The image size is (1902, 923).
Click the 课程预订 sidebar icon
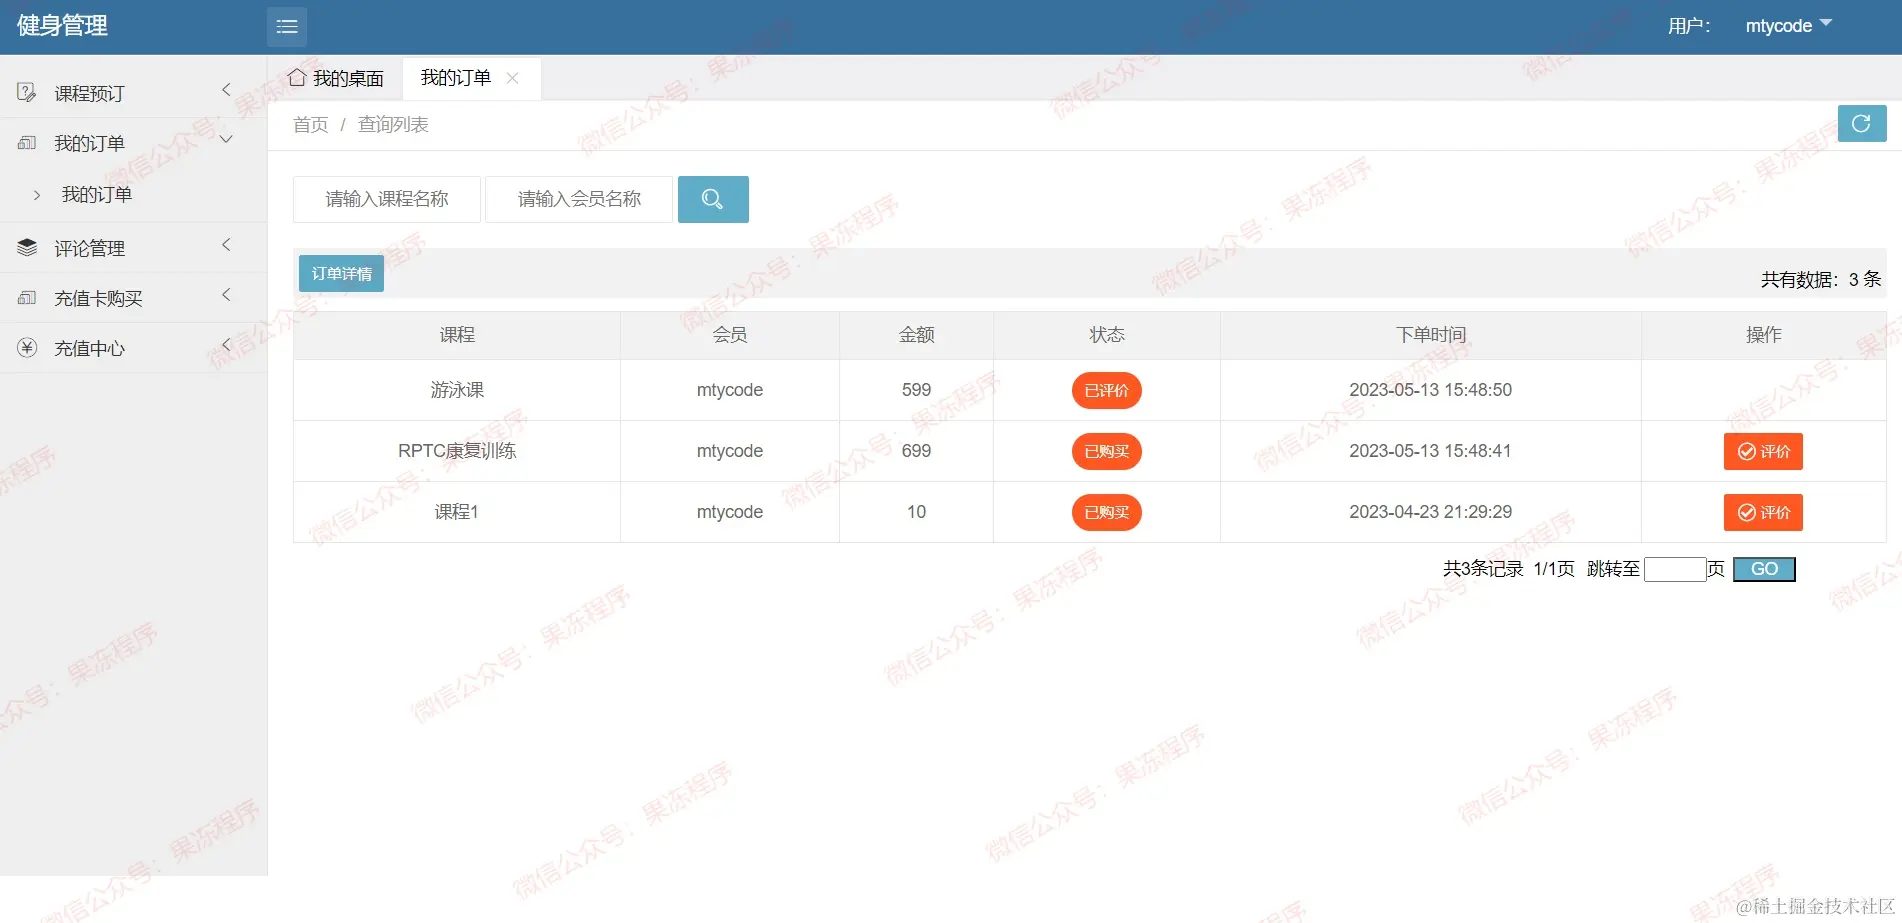[27, 93]
